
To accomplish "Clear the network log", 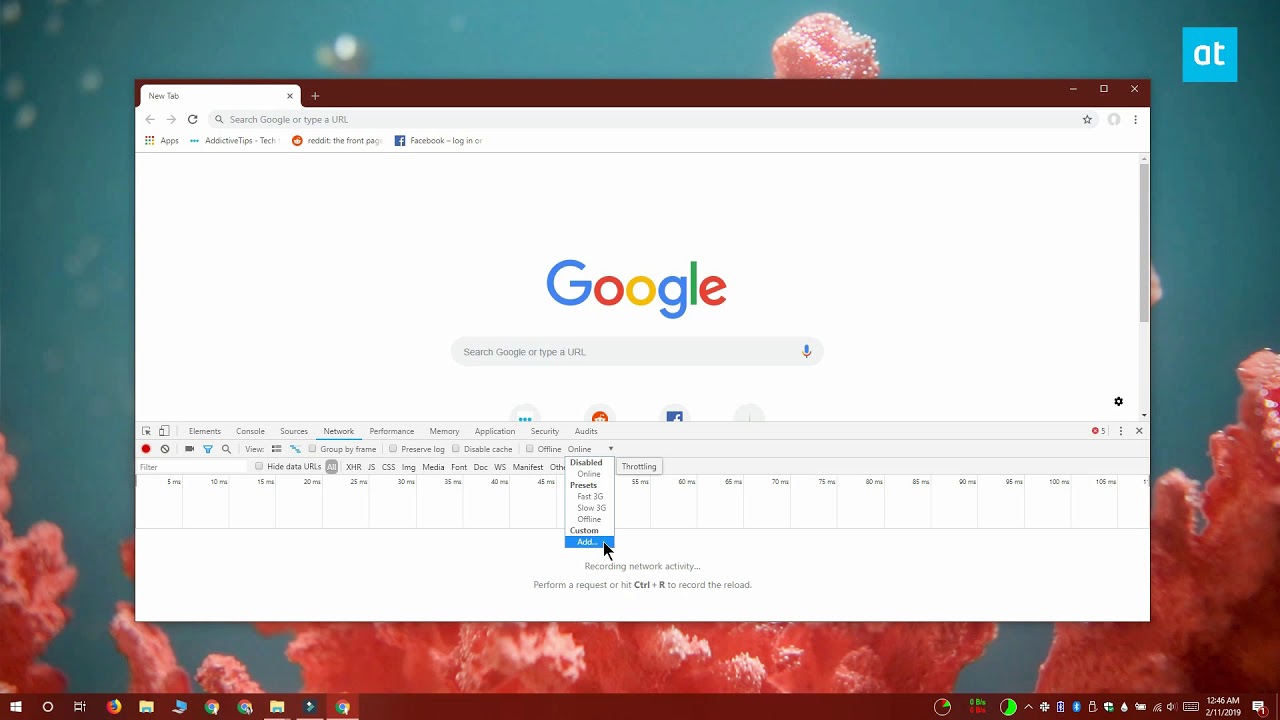I will pyautogui.click(x=165, y=449).
